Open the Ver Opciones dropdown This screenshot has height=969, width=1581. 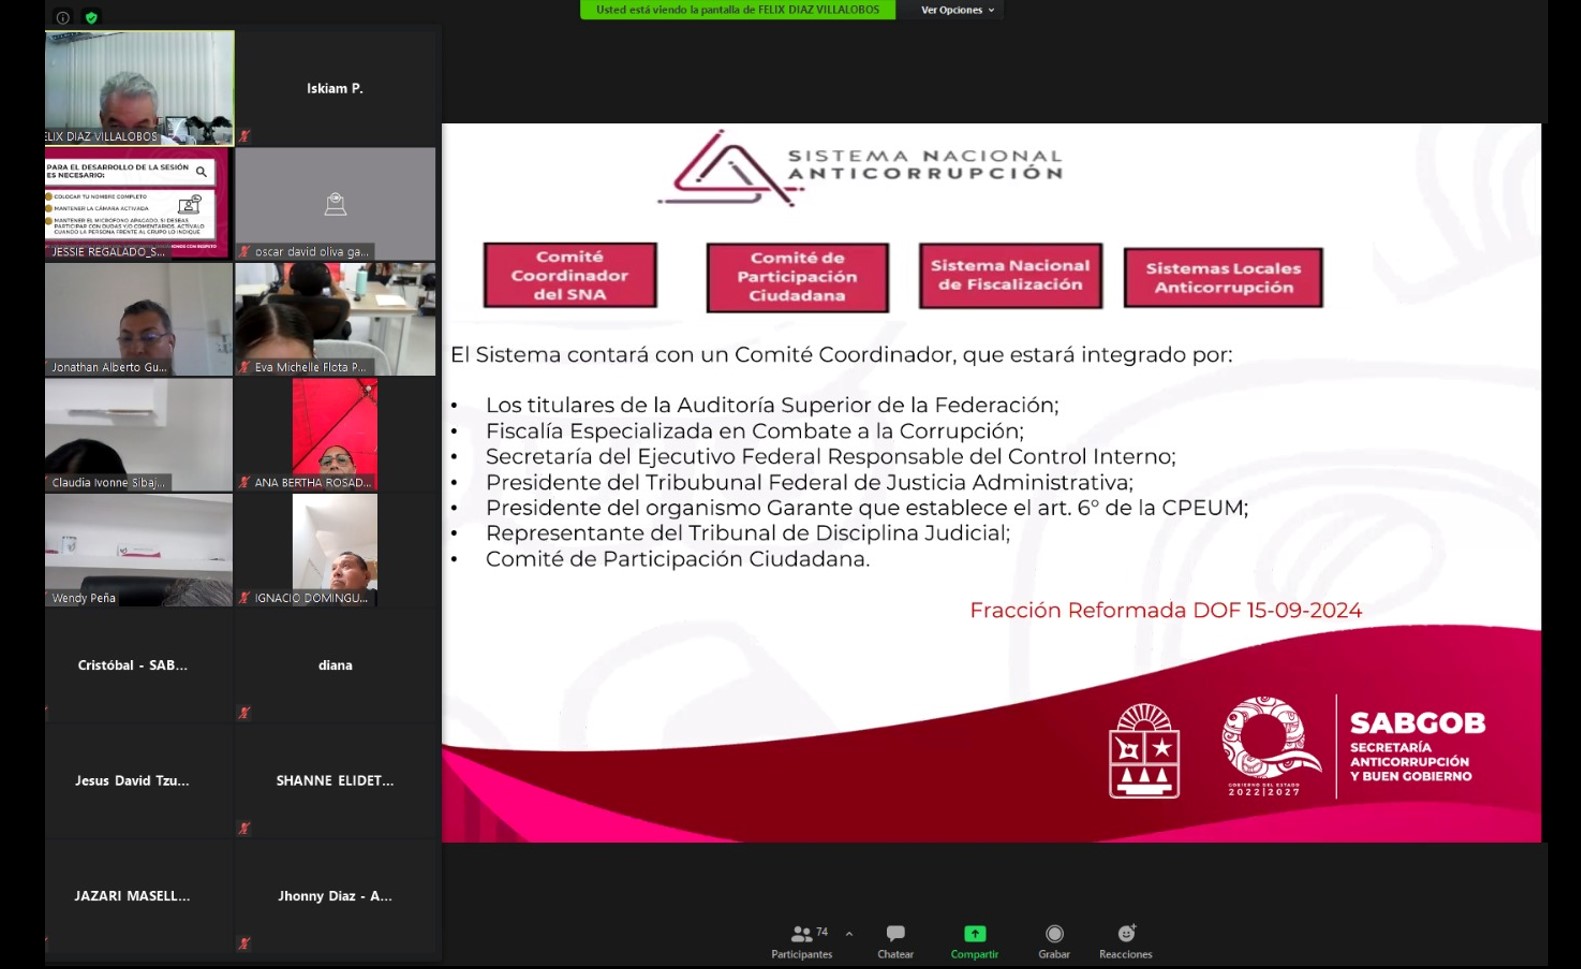coord(957,10)
